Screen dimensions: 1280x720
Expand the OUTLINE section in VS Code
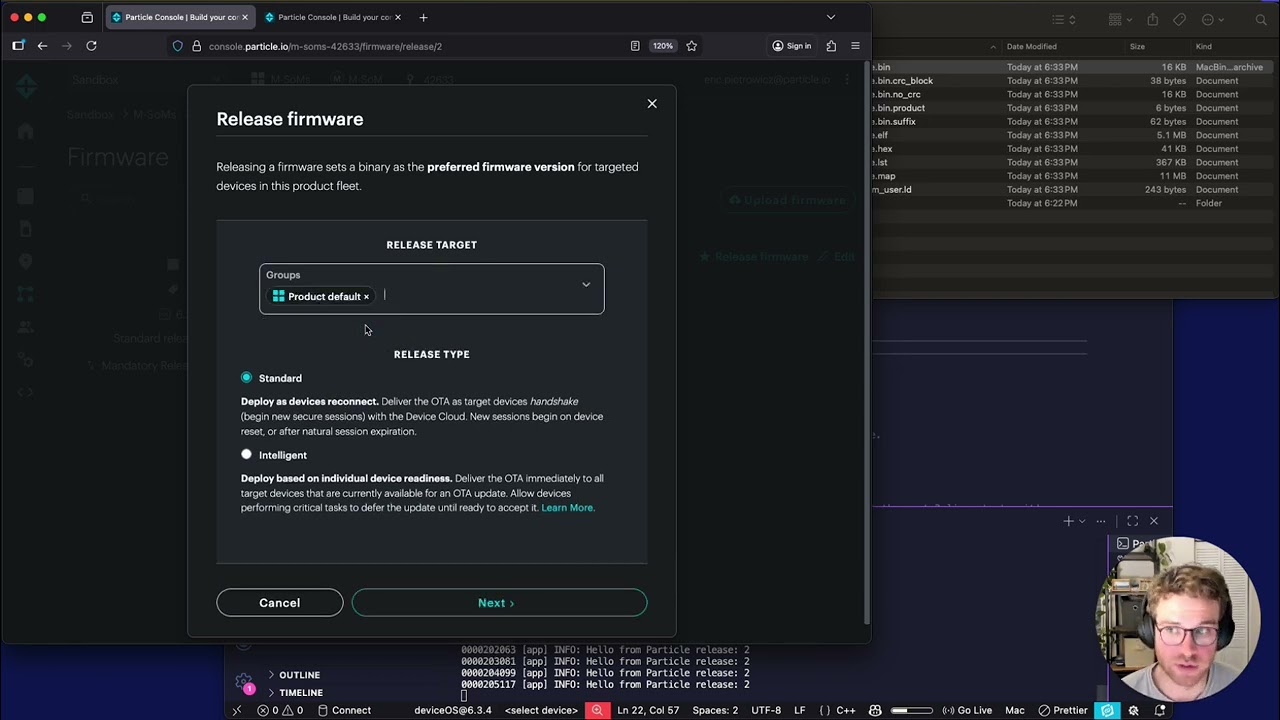[x=299, y=675]
